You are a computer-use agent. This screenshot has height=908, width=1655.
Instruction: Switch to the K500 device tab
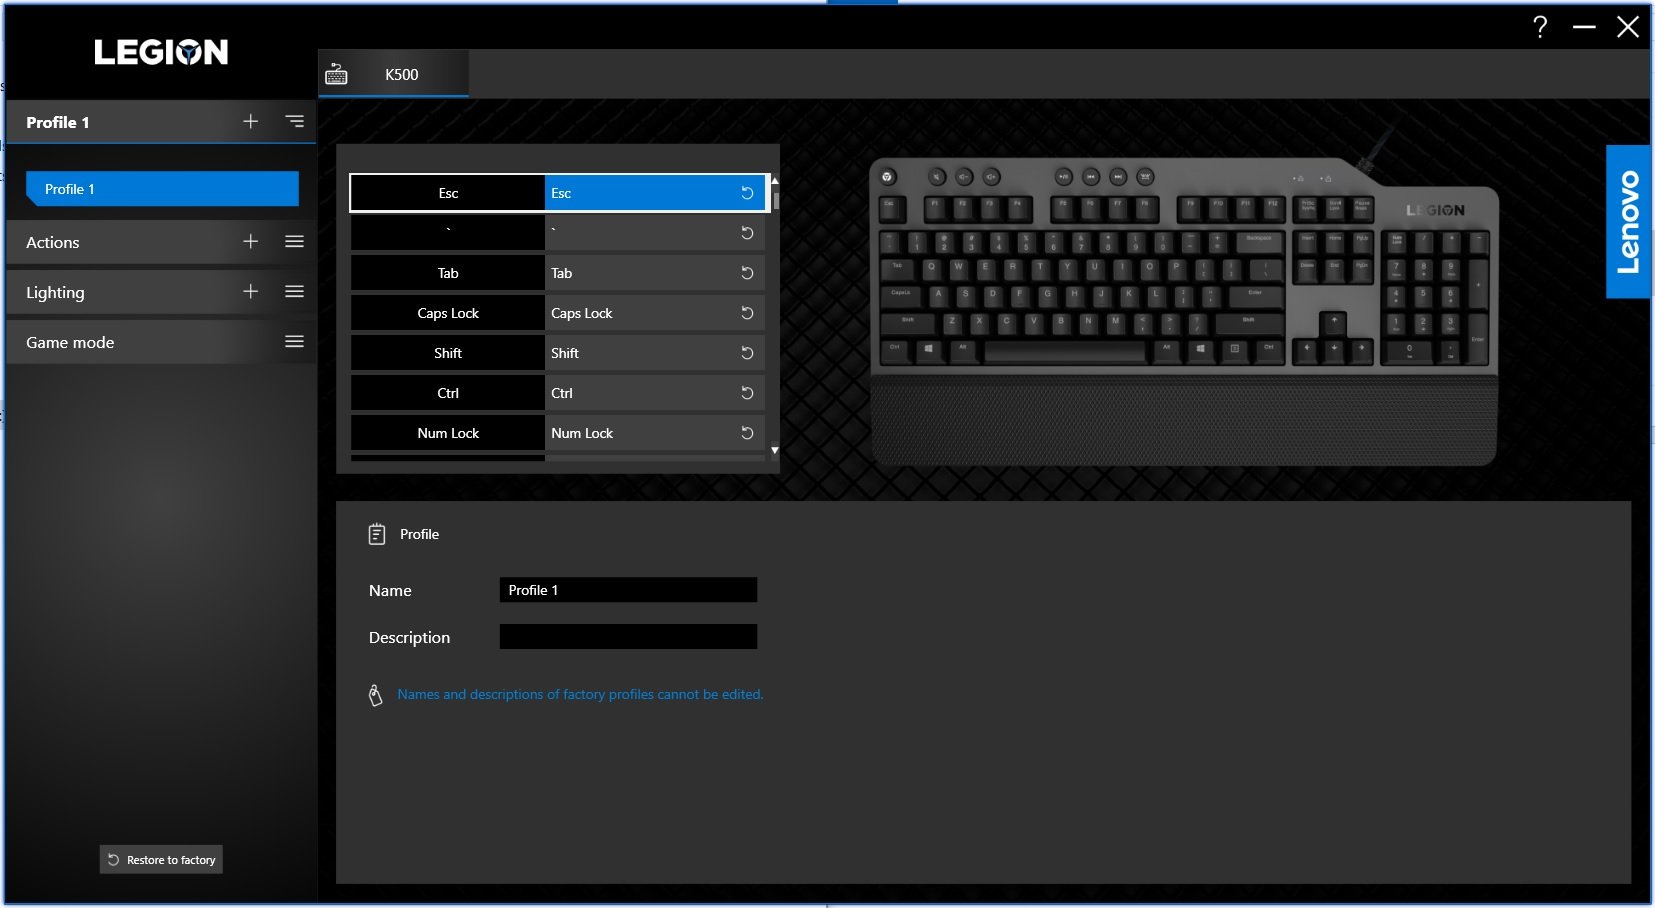[x=393, y=75]
